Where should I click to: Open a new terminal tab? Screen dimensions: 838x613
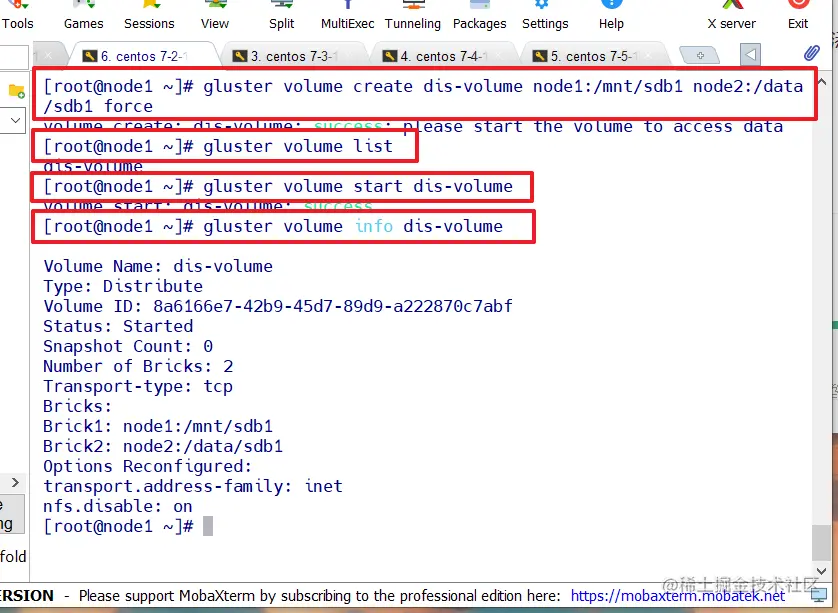pyautogui.click(x=700, y=55)
